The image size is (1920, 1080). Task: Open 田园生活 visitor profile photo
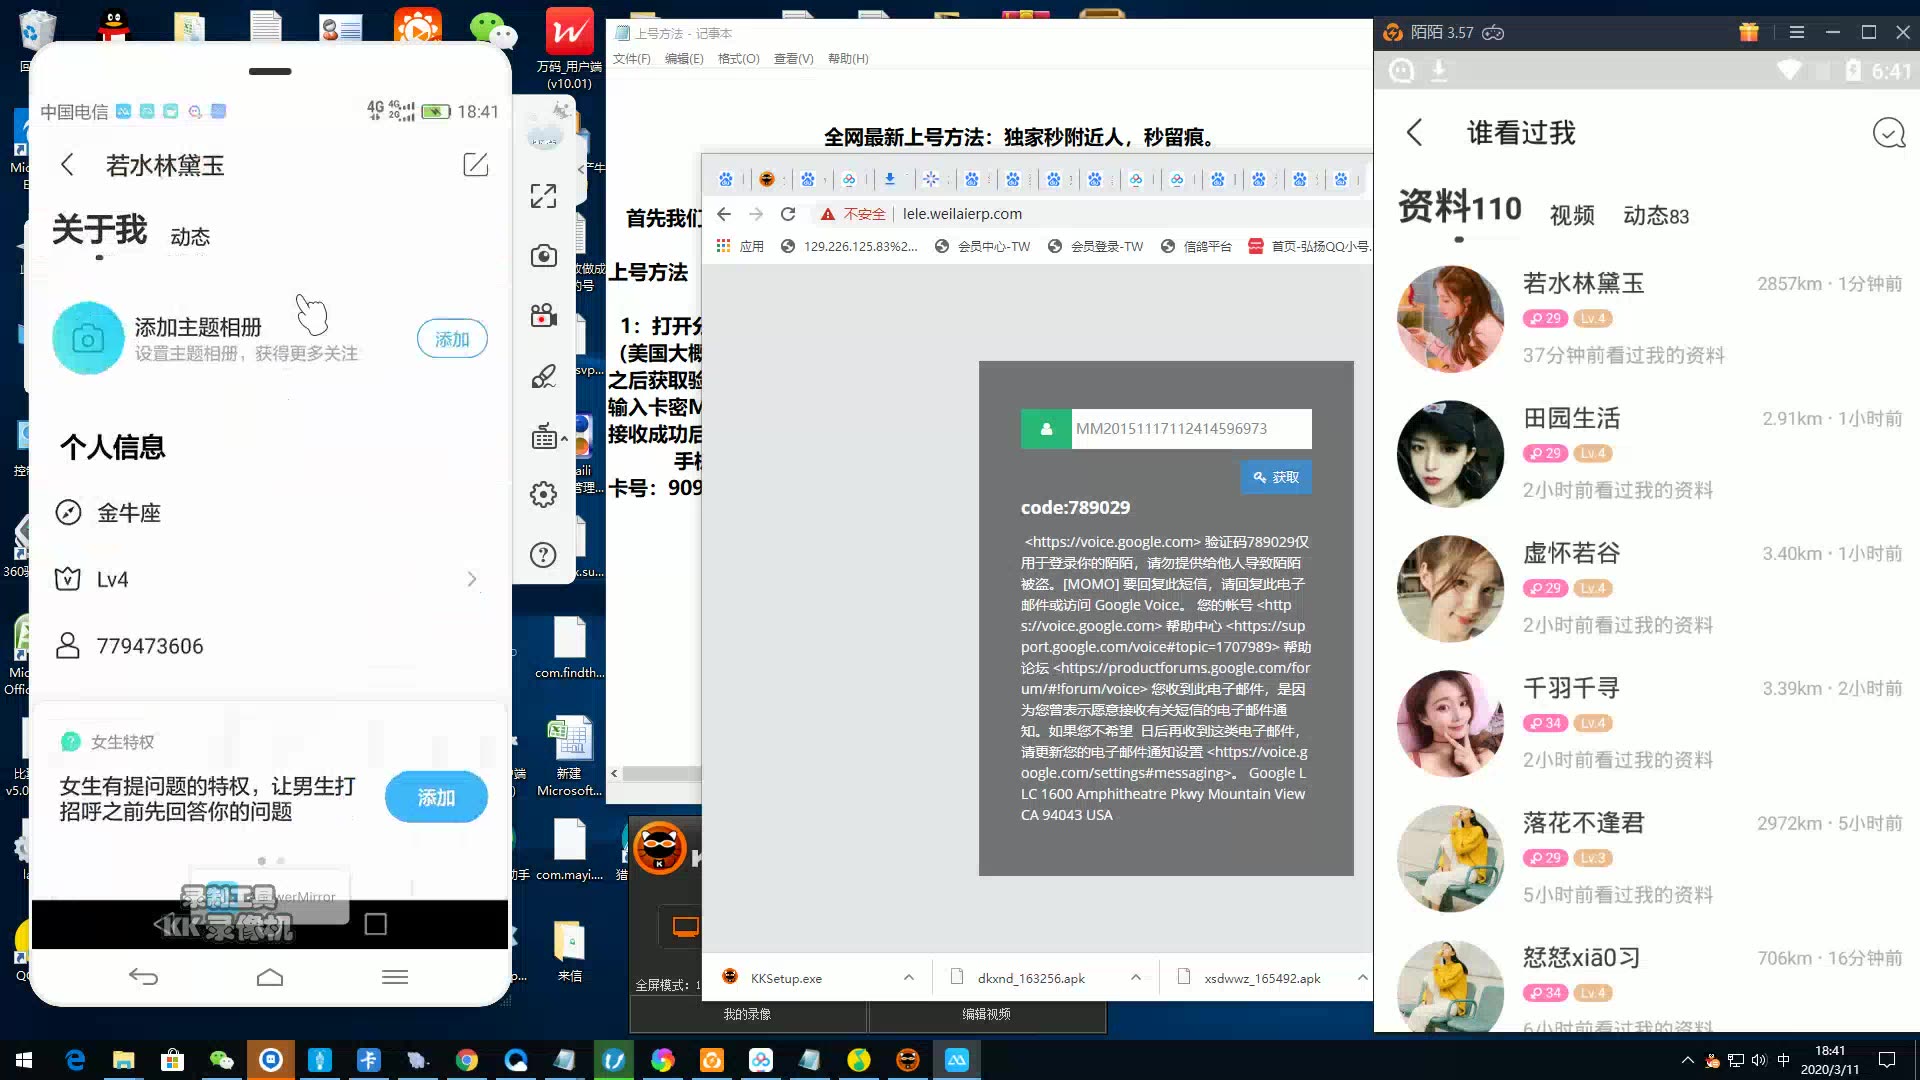1450,454
